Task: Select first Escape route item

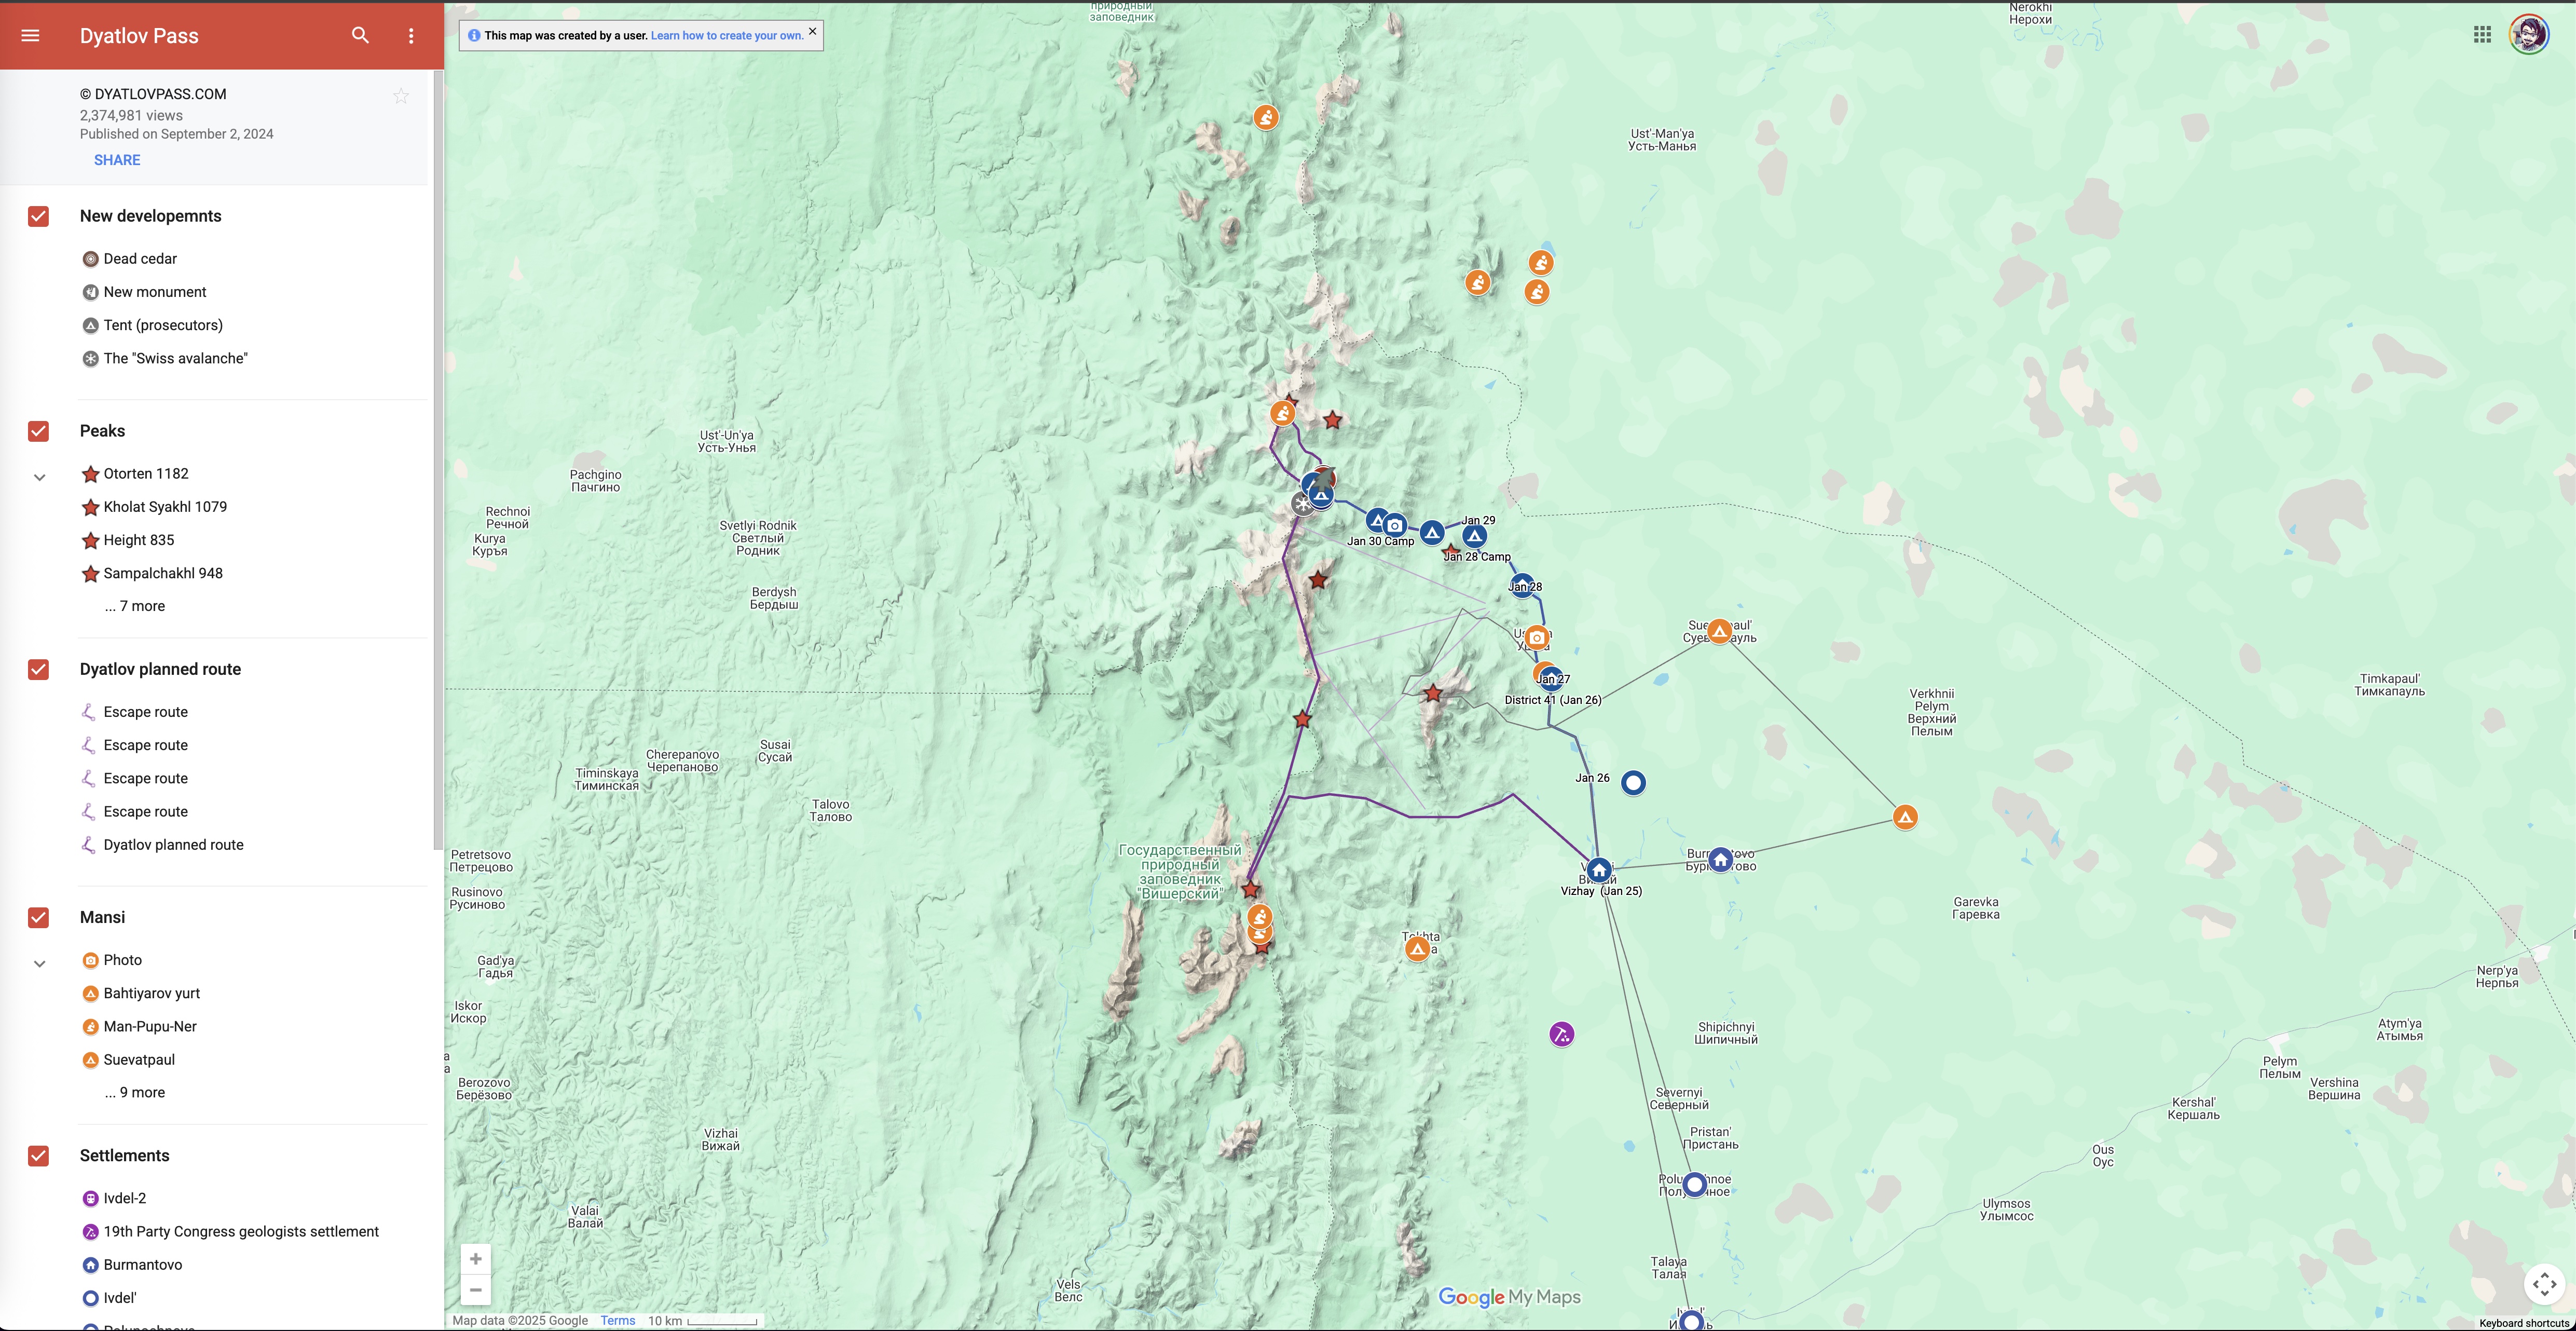Action: tap(146, 712)
